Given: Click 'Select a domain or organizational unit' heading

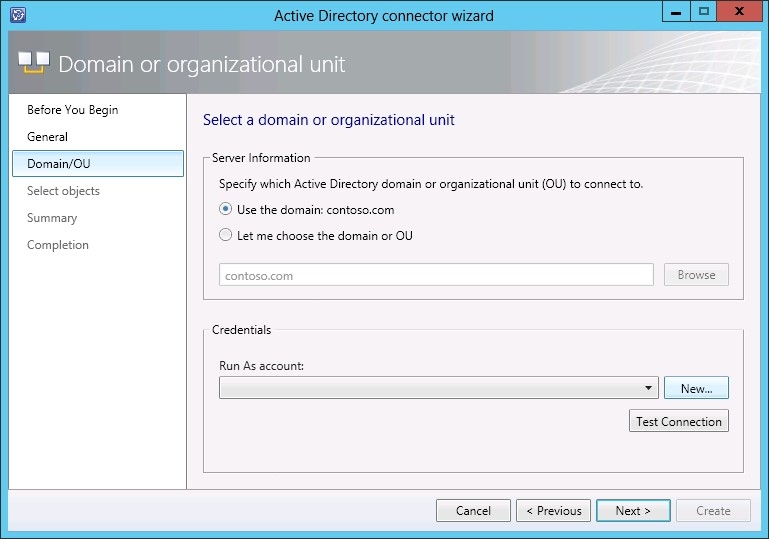Looking at the screenshot, I should 329,120.
